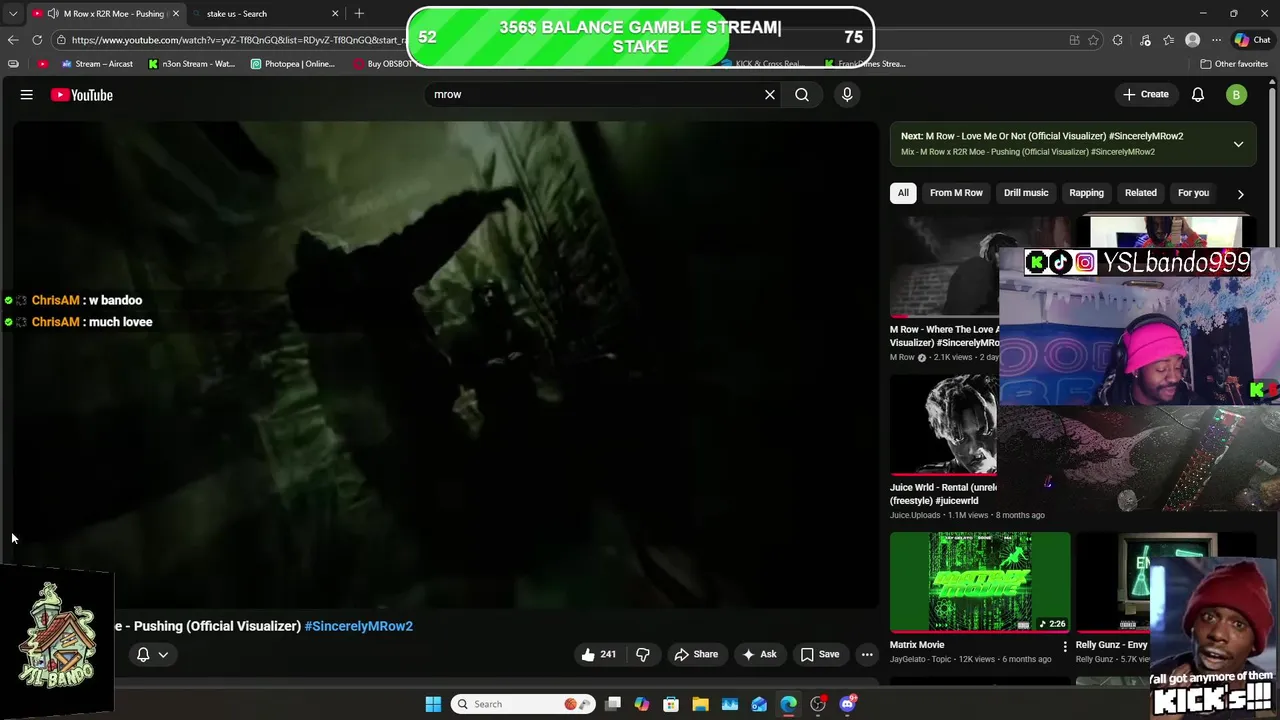Open options for Matrix Movie video
The image size is (1280, 720).
1065,646
